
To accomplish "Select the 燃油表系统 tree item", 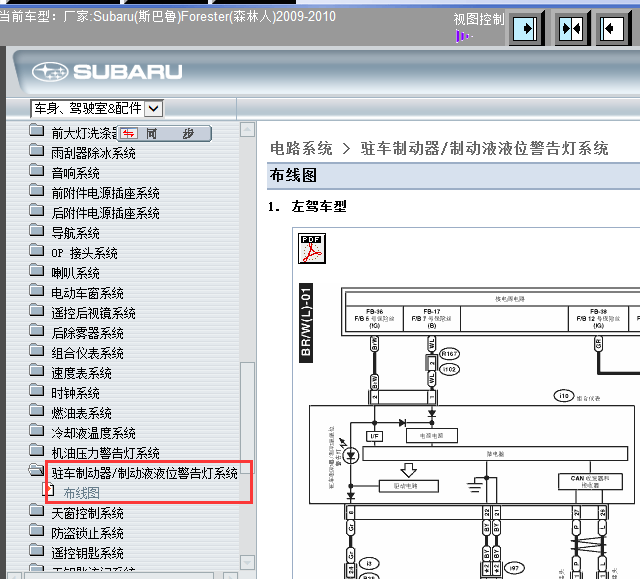I will [81, 413].
